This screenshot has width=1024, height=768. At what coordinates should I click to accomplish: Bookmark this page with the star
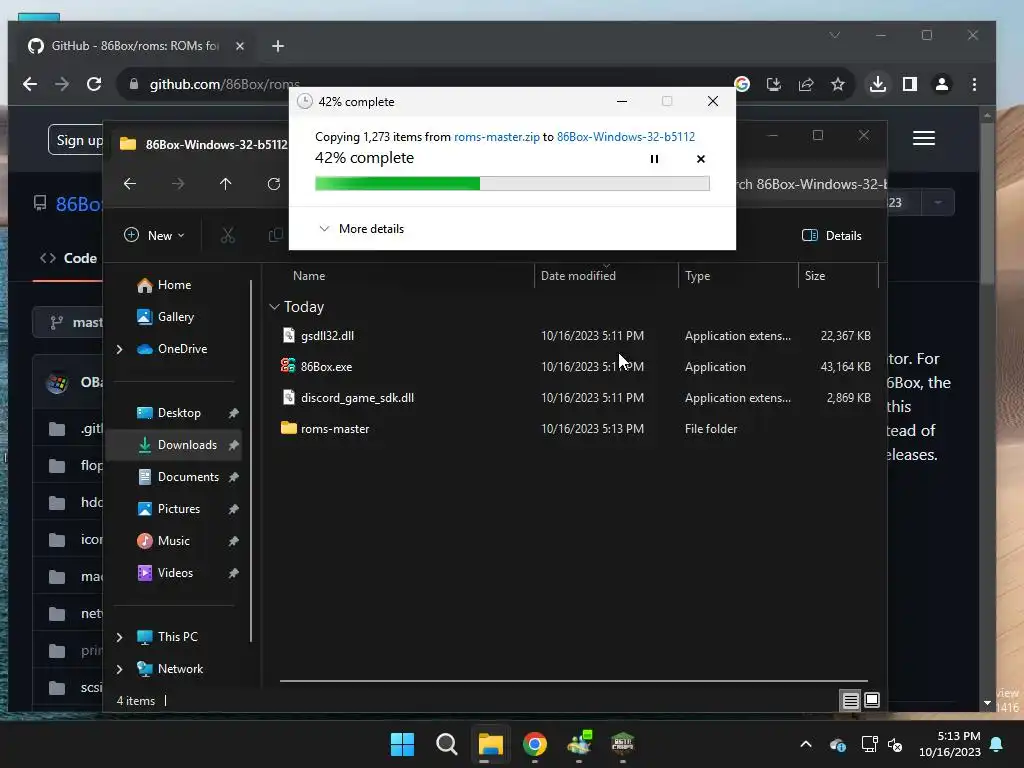[838, 84]
